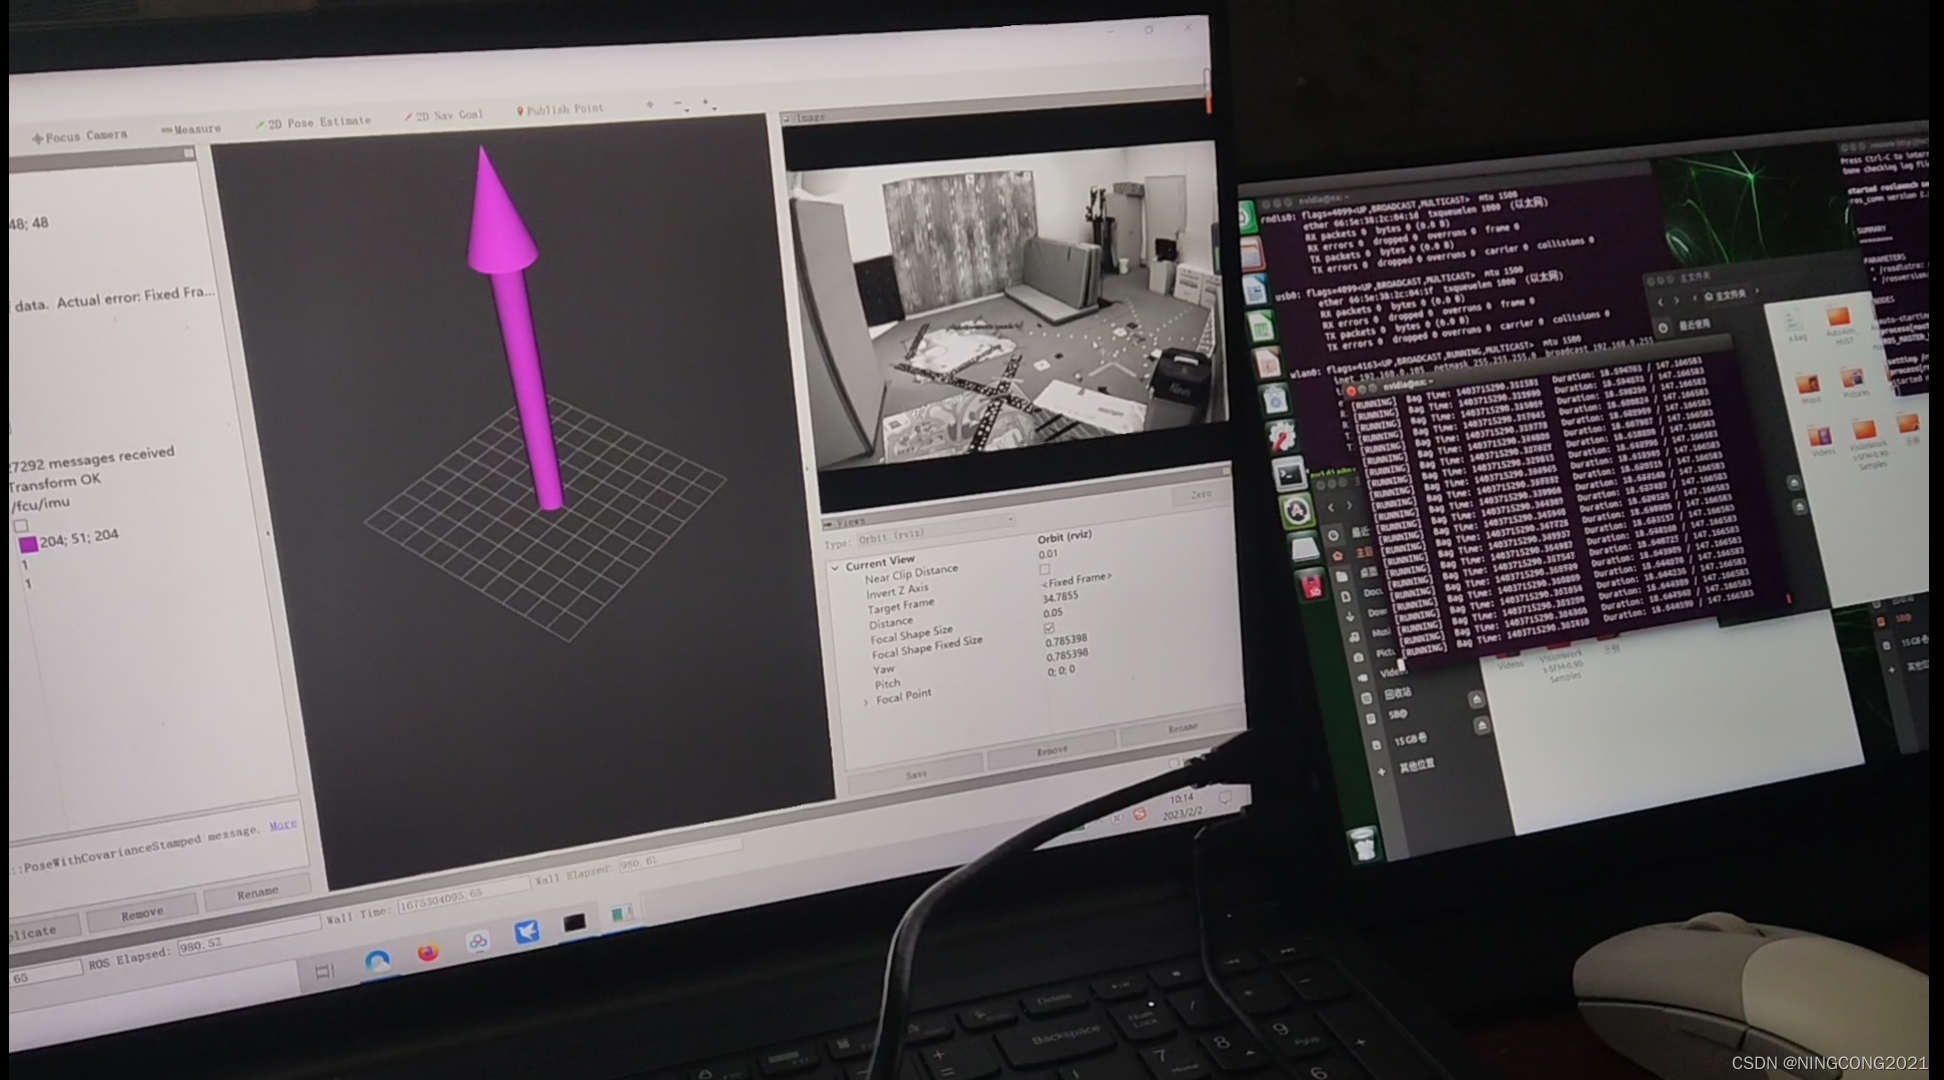Image resolution: width=1944 pixels, height=1080 pixels.
Task: Click the magenta 204; 51; 204 color swatch
Action: coord(28,543)
